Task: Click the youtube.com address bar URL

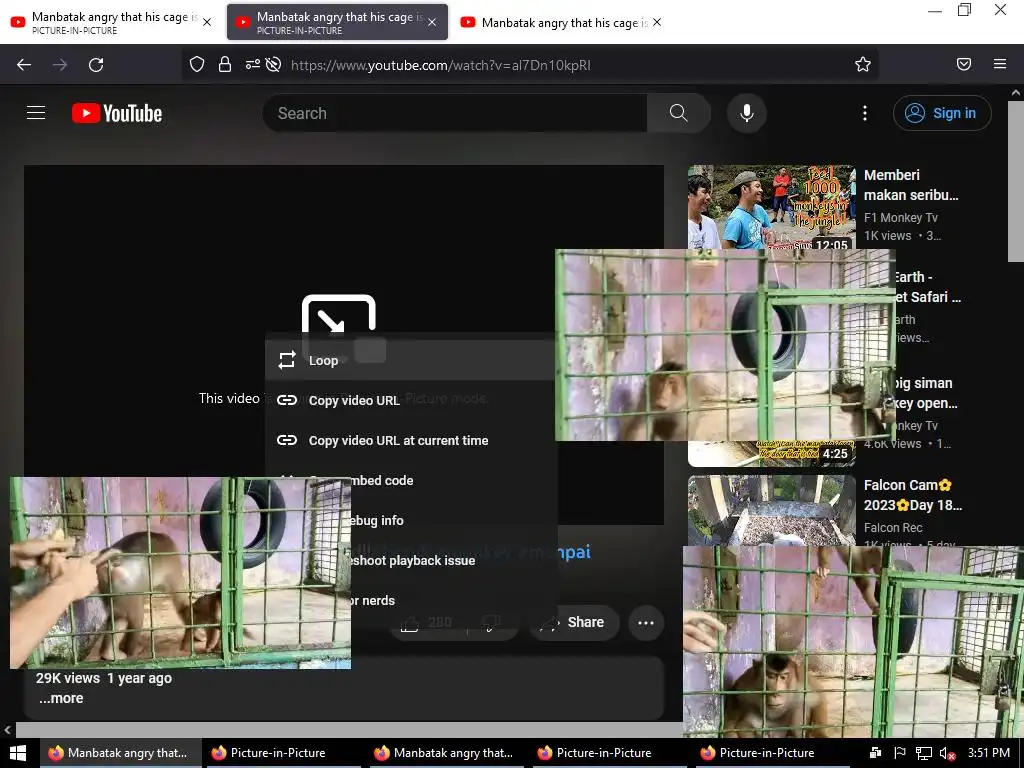Action: 441,65
